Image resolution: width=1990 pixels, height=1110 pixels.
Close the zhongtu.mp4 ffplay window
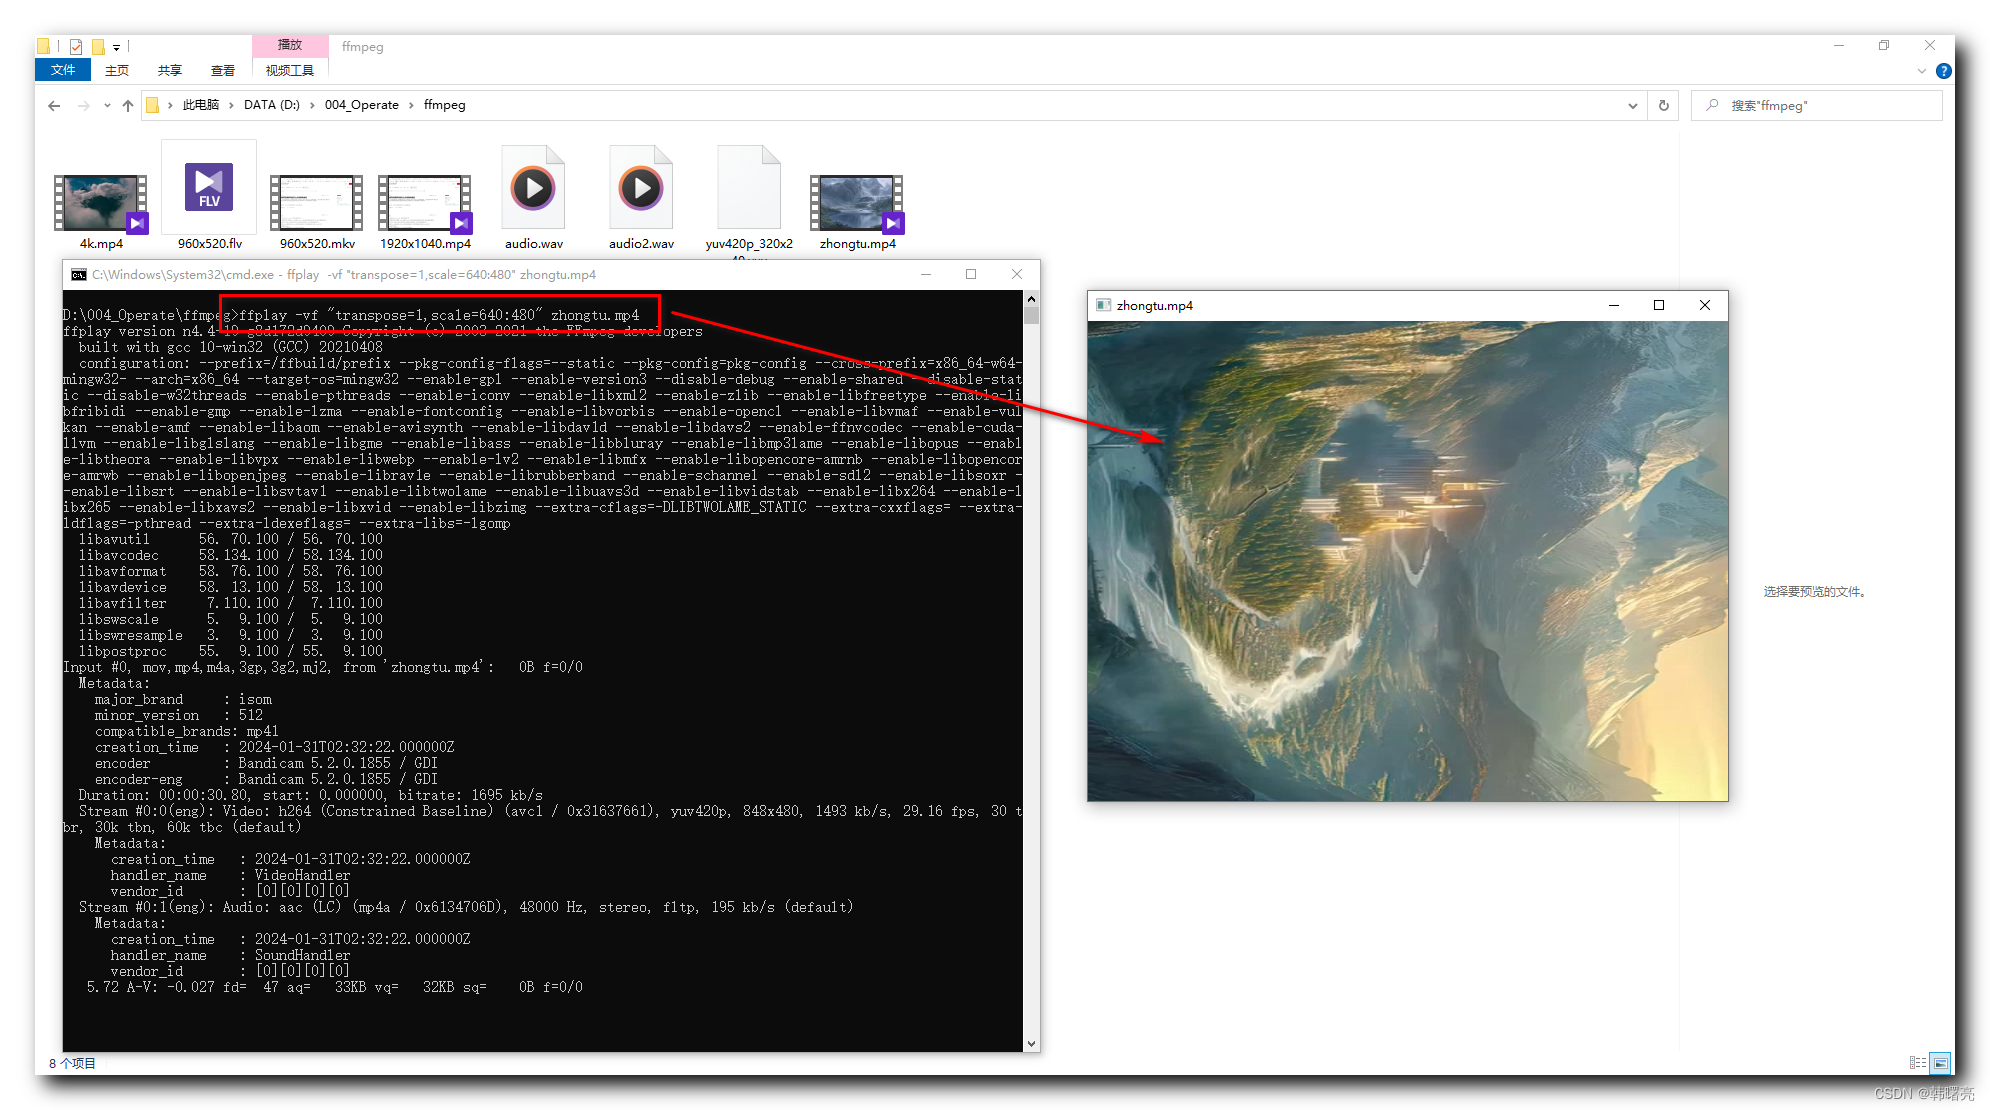coord(1705,306)
